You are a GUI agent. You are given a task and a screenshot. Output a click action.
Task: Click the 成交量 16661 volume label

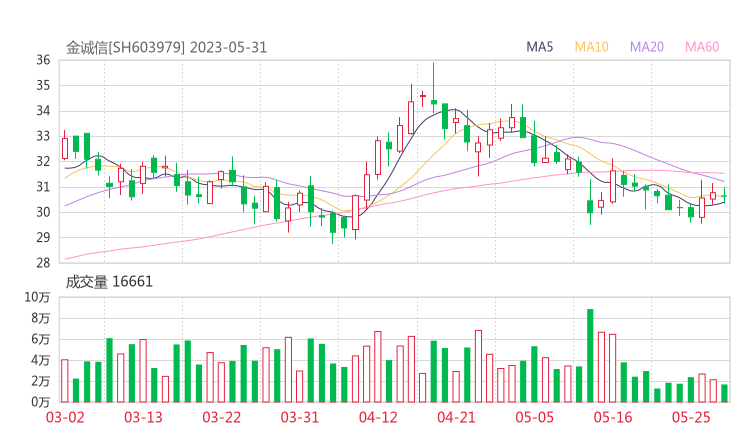pos(109,282)
